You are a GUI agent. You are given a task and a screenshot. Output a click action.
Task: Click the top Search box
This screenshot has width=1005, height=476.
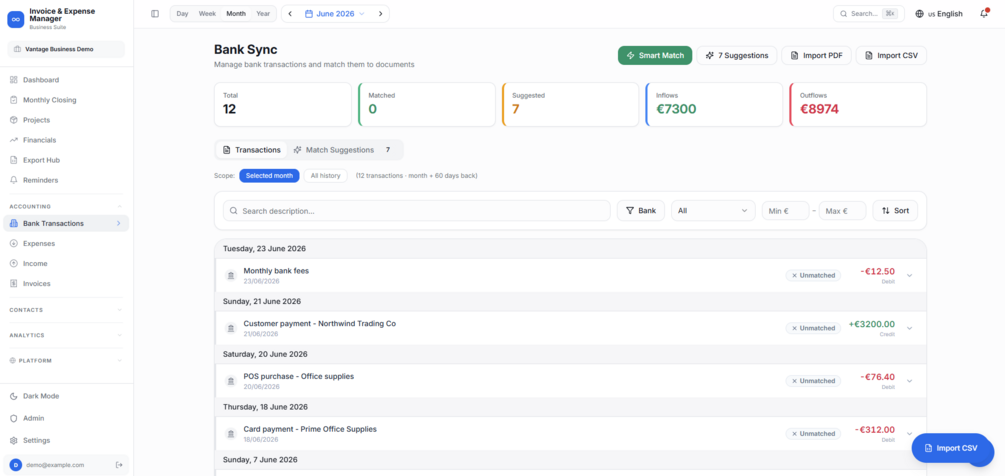868,13
